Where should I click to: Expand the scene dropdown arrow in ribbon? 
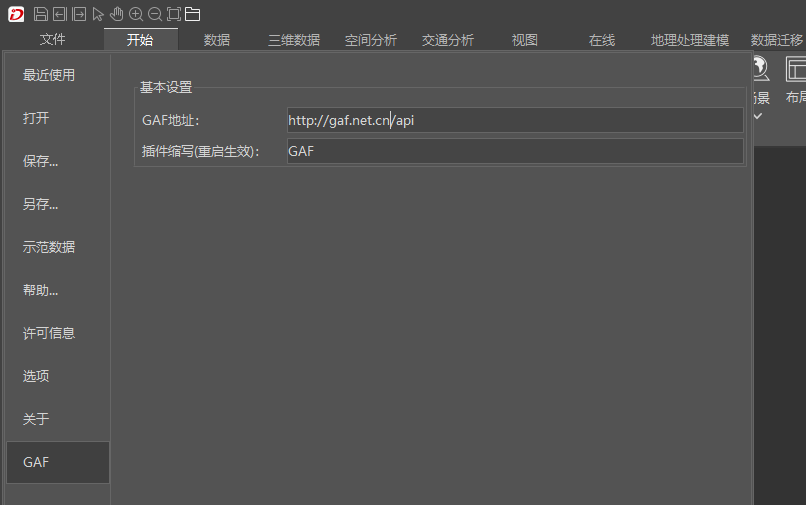[758, 116]
